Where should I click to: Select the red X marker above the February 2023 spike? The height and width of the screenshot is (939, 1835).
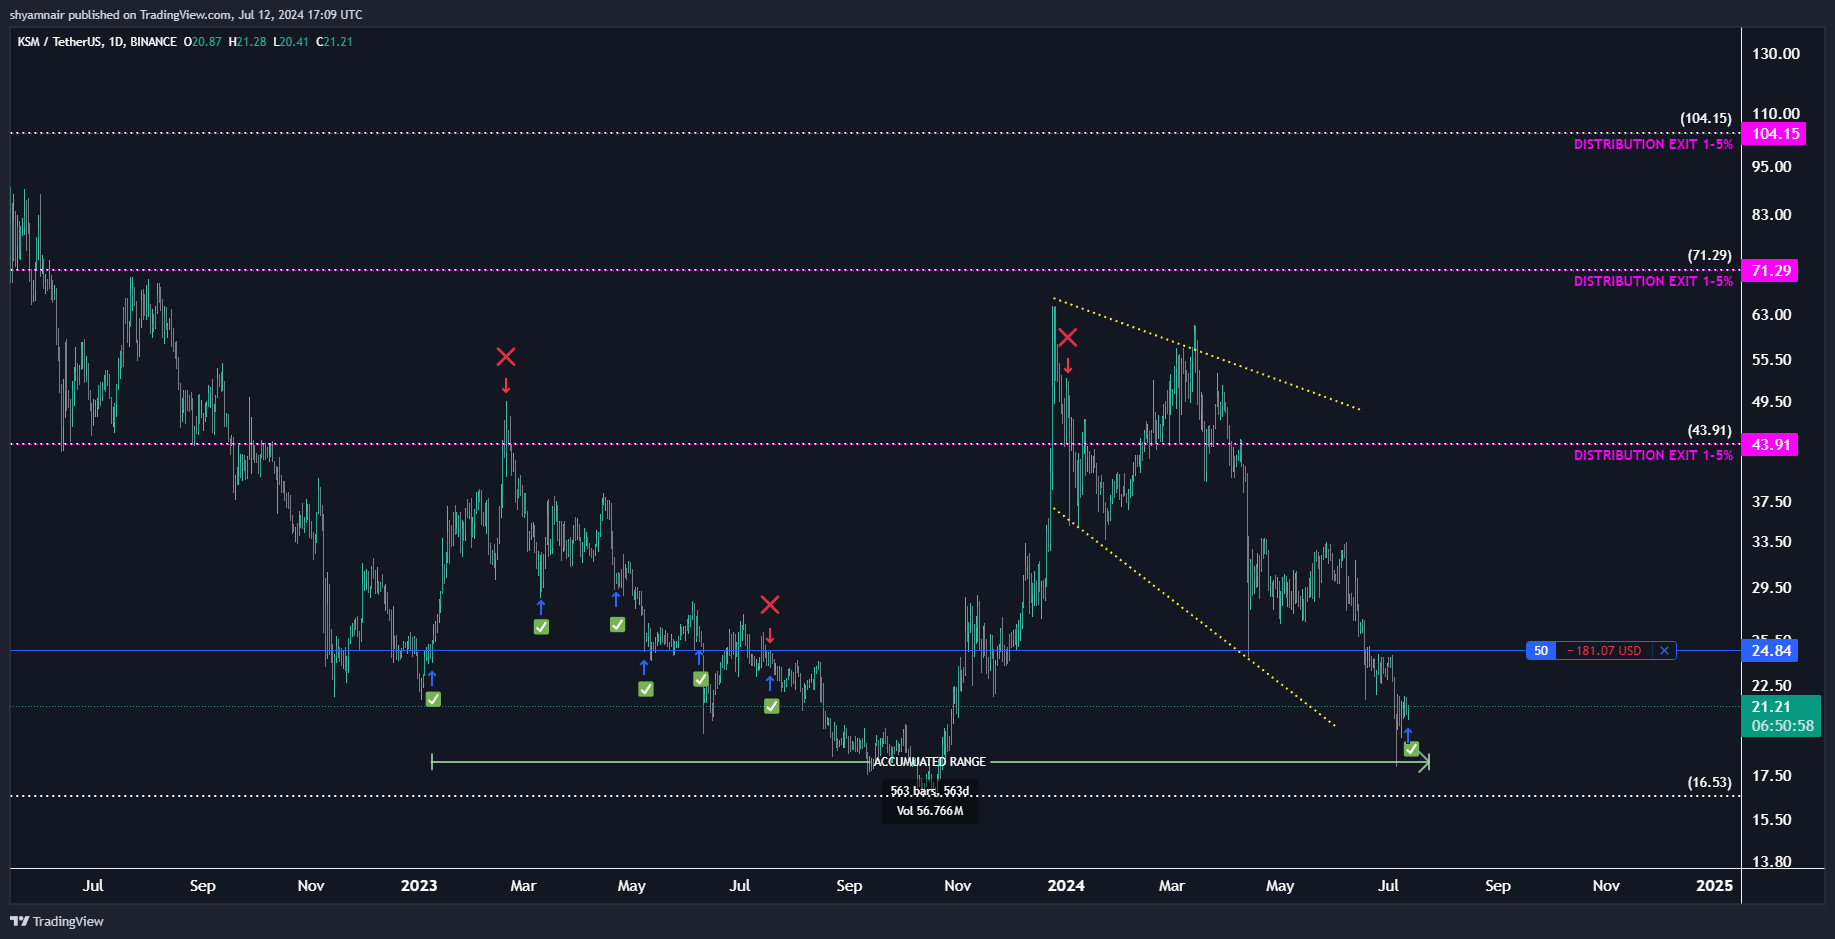coord(506,357)
